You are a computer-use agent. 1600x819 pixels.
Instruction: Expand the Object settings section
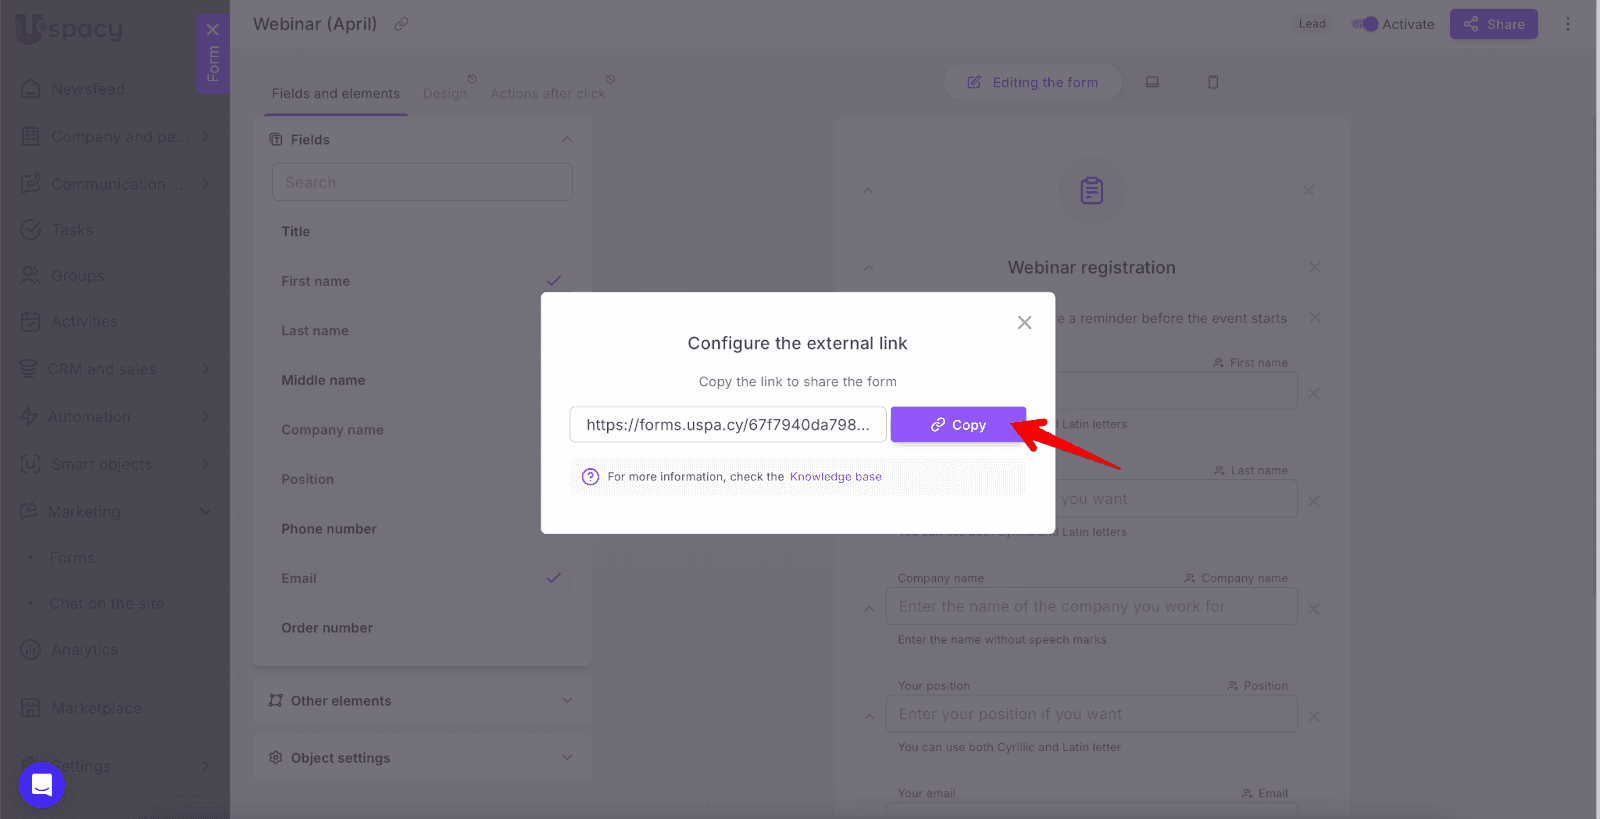567,758
